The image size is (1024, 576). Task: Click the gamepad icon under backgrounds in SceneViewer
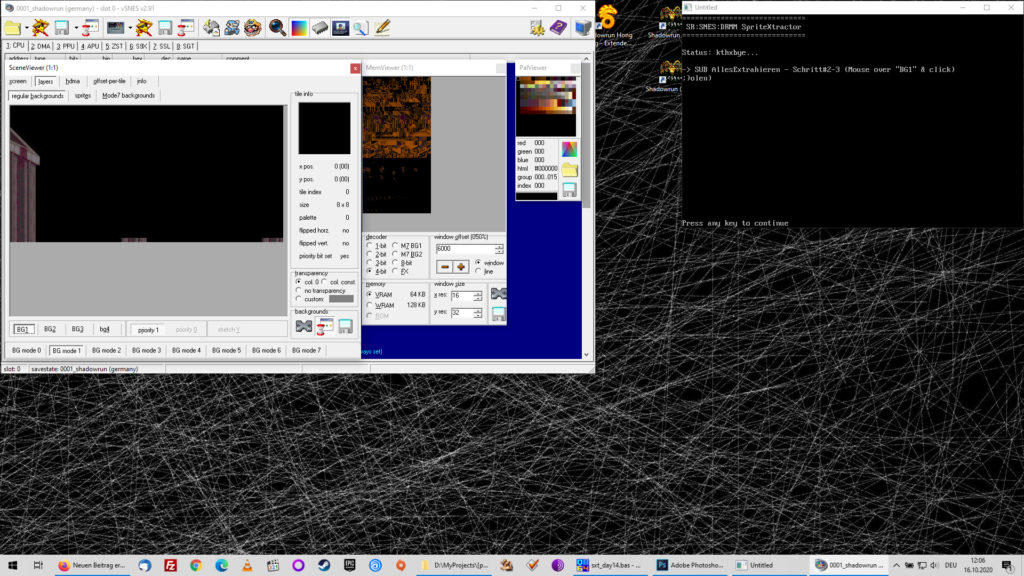click(304, 327)
